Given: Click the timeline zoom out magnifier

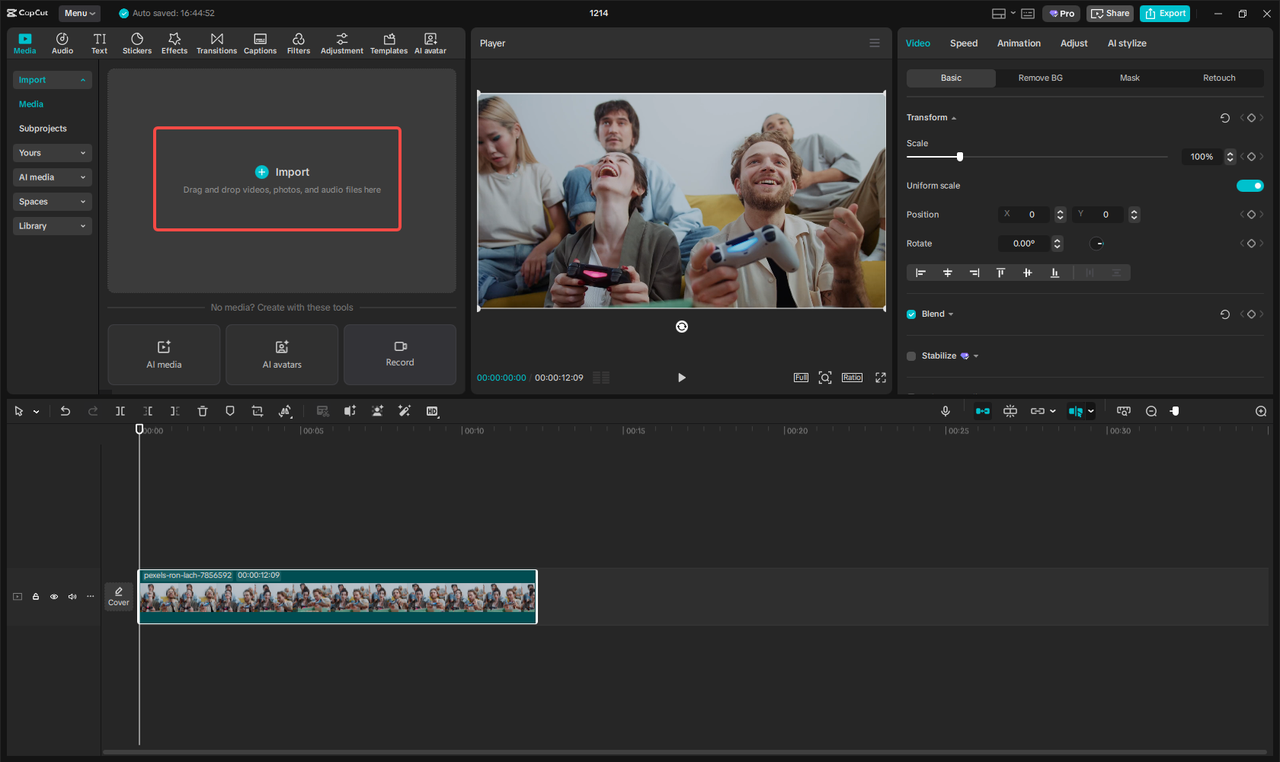Looking at the screenshot, I should [x=1151, y=411].
